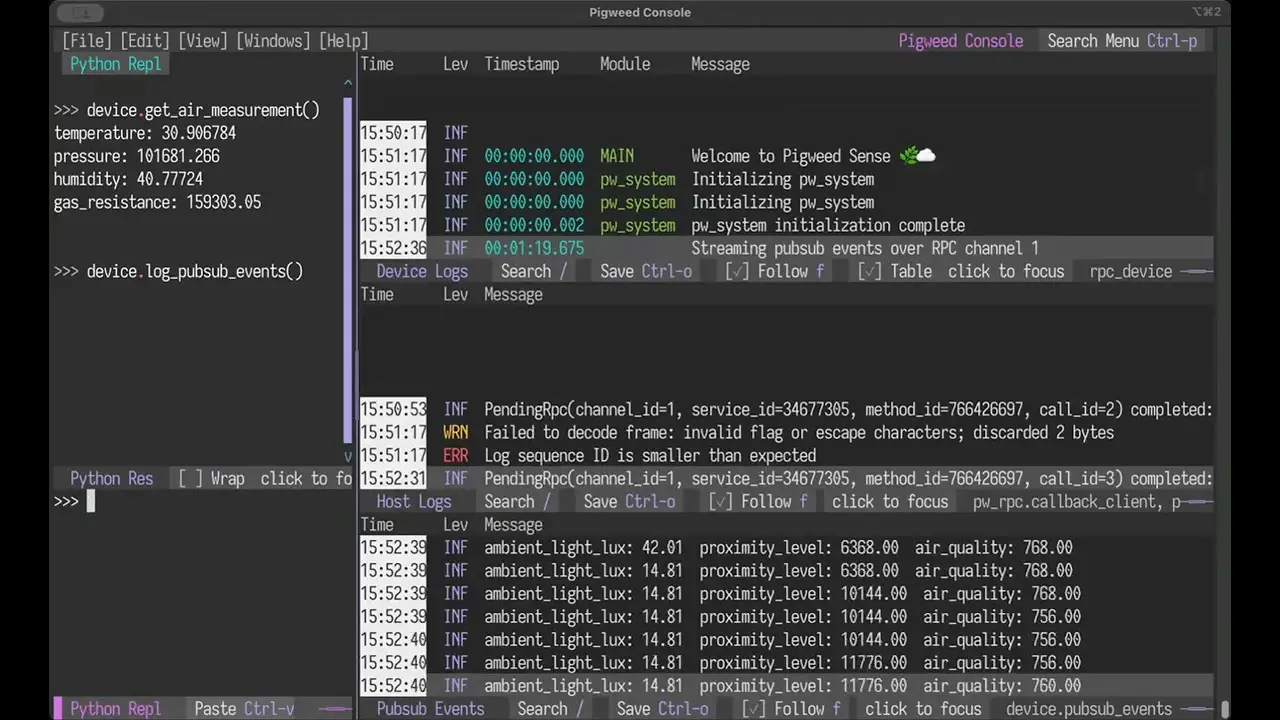Click temperature: 30.906784 output line

tap(145, 133)
